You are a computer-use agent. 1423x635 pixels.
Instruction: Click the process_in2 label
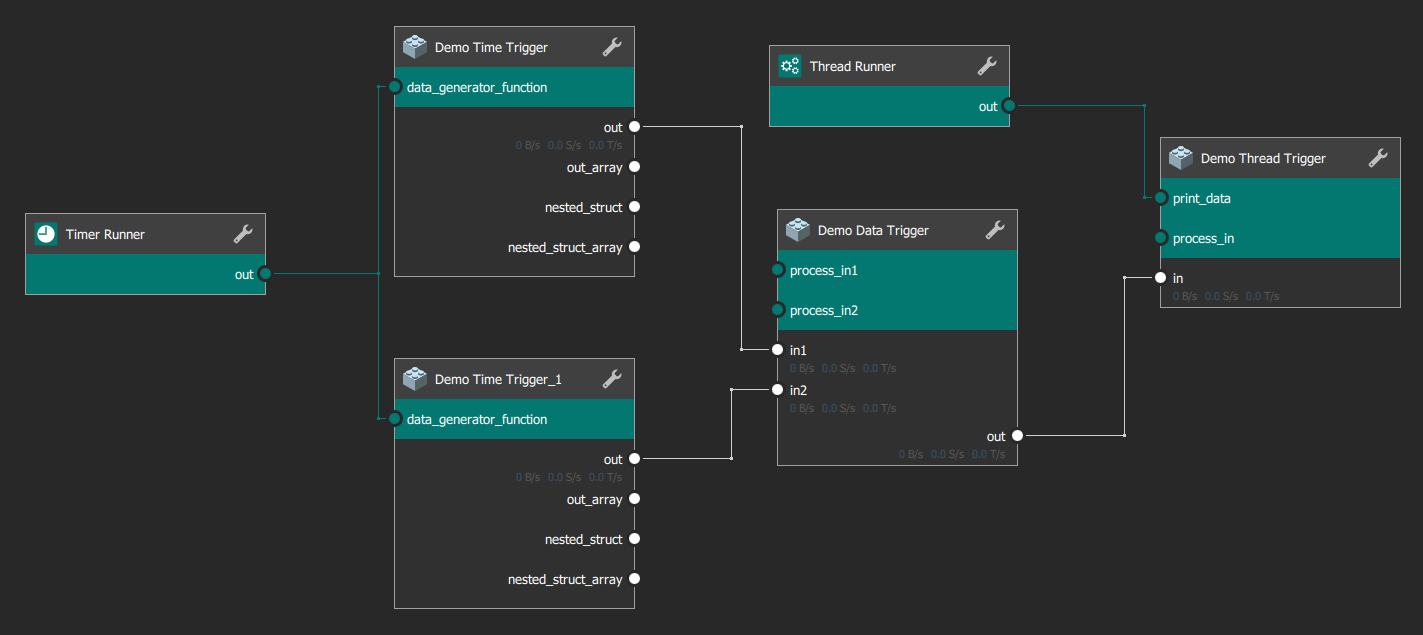(x=824, y=310)
